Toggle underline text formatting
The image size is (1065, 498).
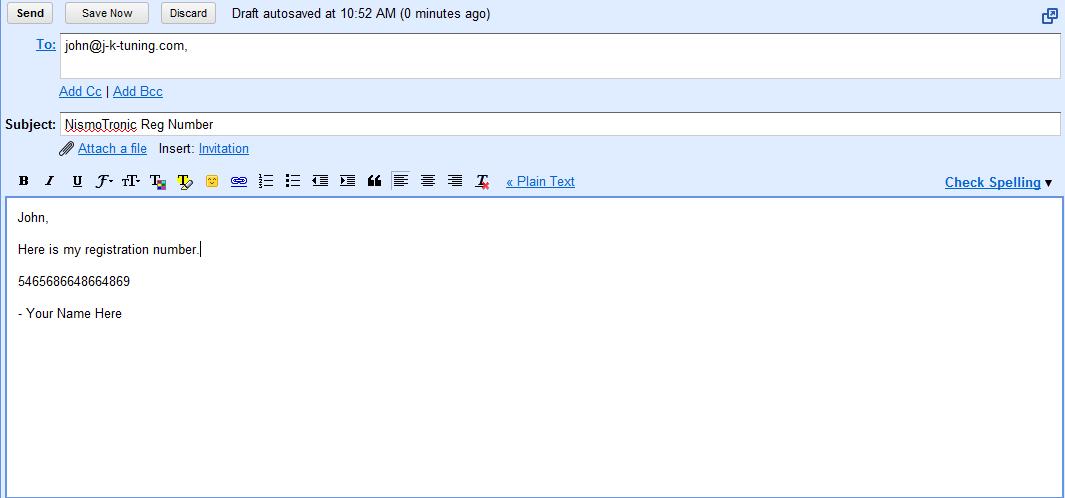77,181
